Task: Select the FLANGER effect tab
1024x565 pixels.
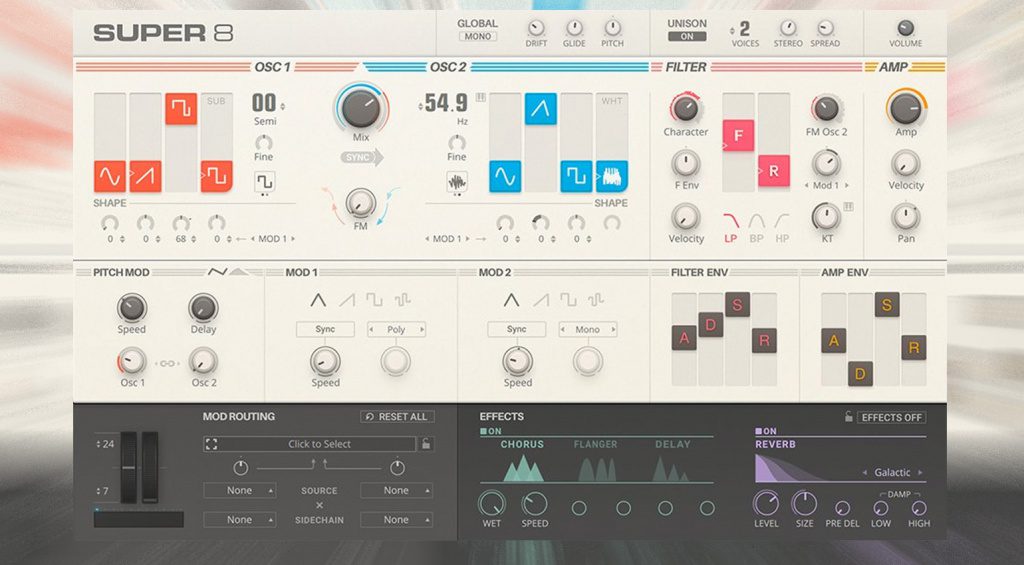Action: point(595,444)
